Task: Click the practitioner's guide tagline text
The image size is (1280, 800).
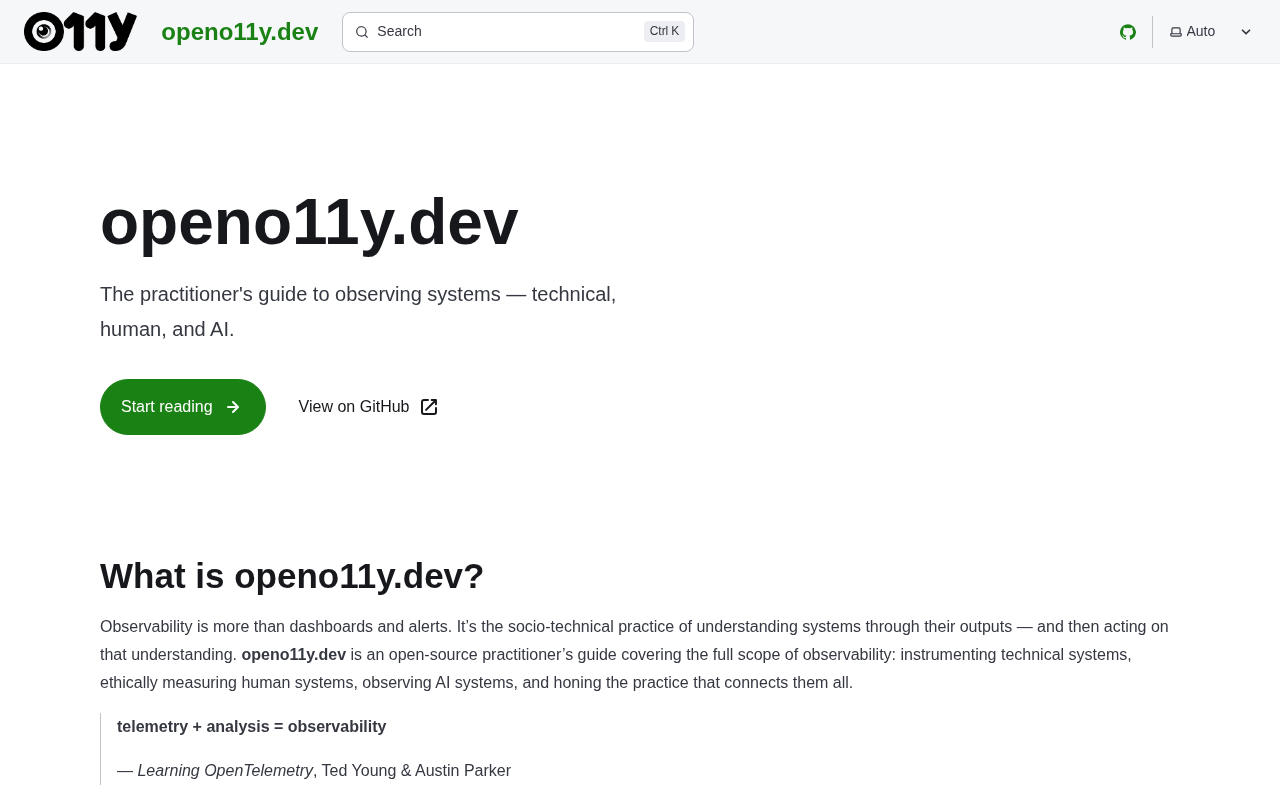Action: coord(358,312)
